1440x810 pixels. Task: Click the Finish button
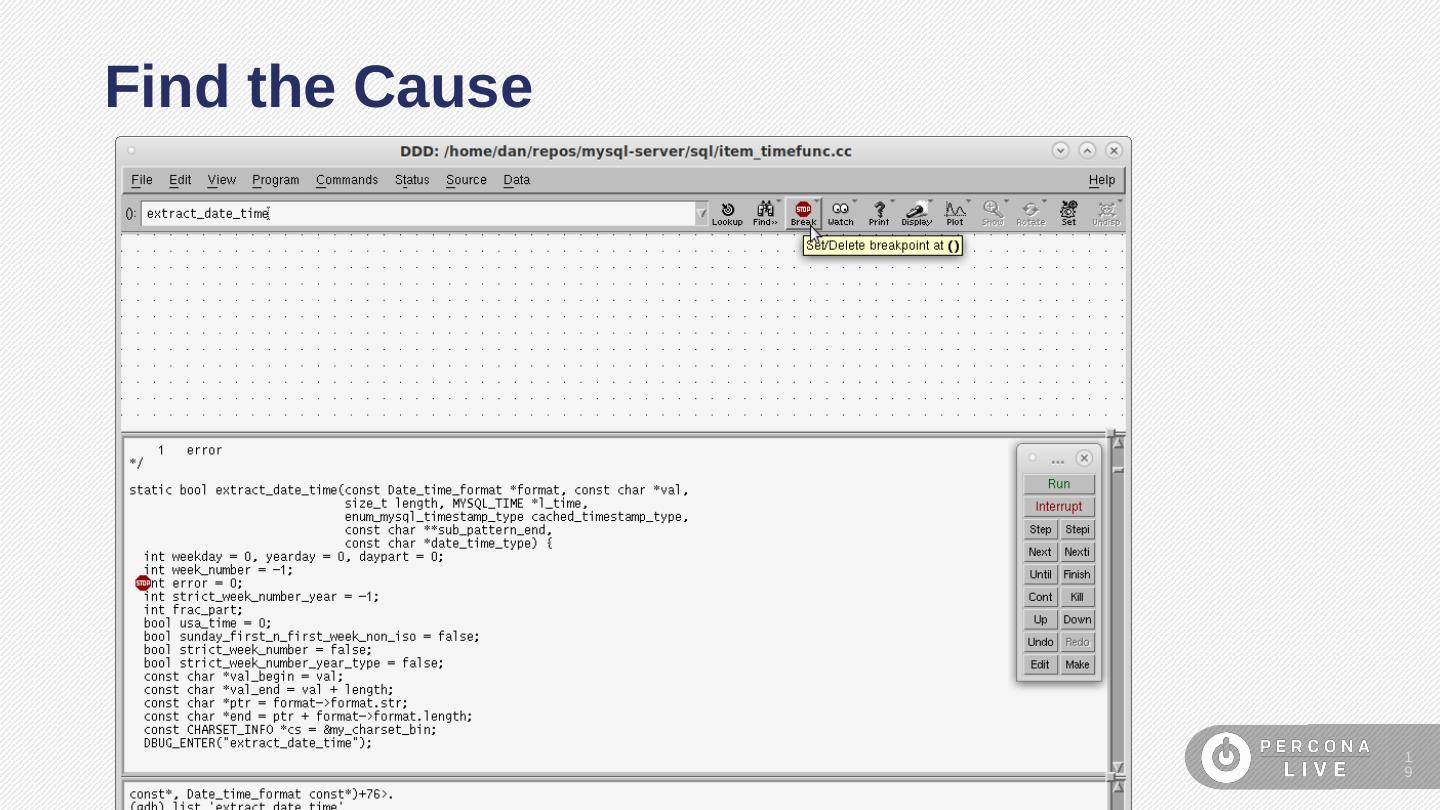pyautogui.click(x=1077, y=575)
